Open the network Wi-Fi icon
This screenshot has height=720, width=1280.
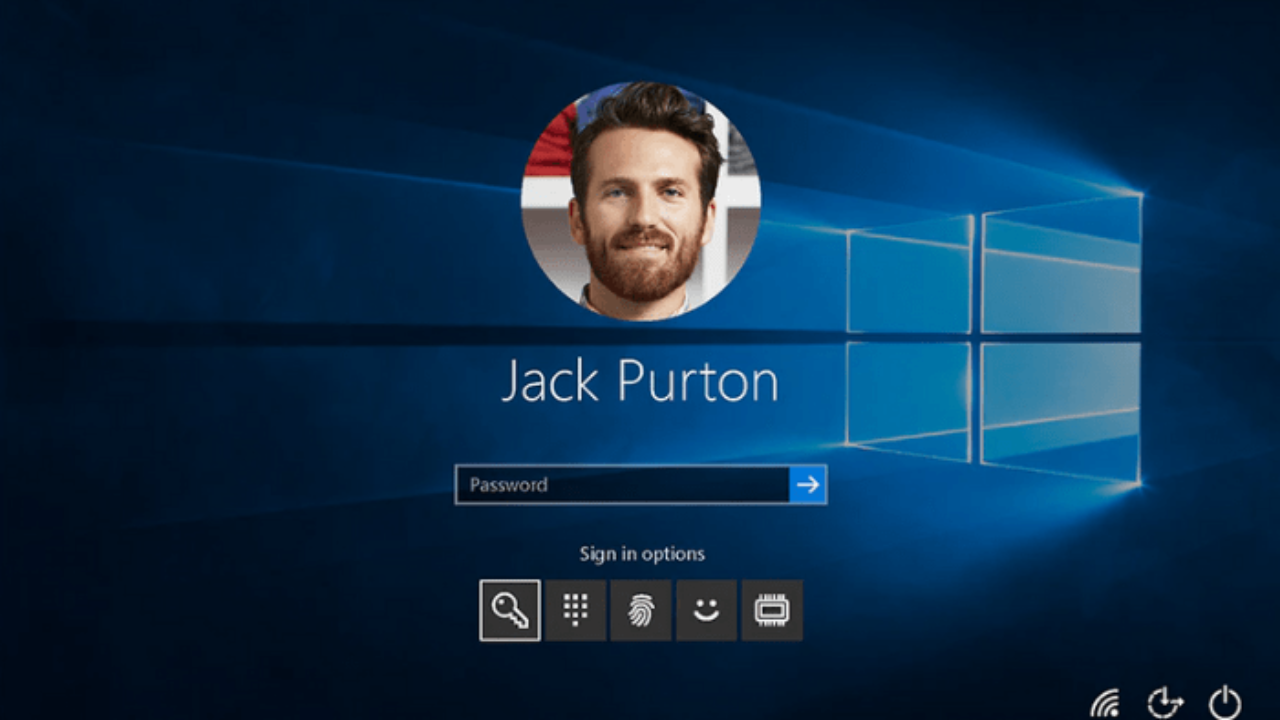pyautogui.click(x=1105, y=704)
